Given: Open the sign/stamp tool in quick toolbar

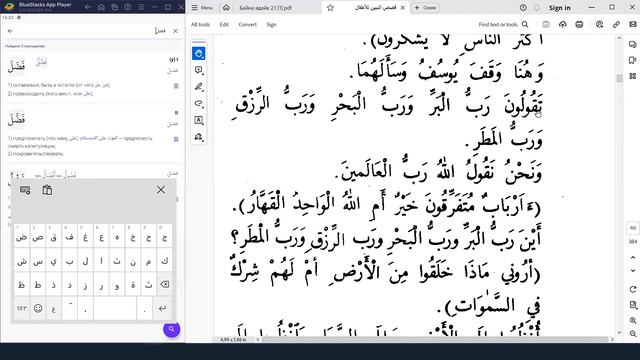Looking at the screenshot, I should click(199, 137).
